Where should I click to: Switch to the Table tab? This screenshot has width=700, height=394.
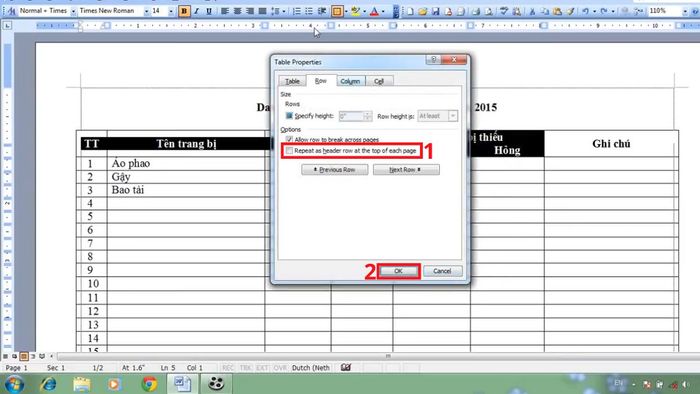pyautogui.click(x=292, y=81)
